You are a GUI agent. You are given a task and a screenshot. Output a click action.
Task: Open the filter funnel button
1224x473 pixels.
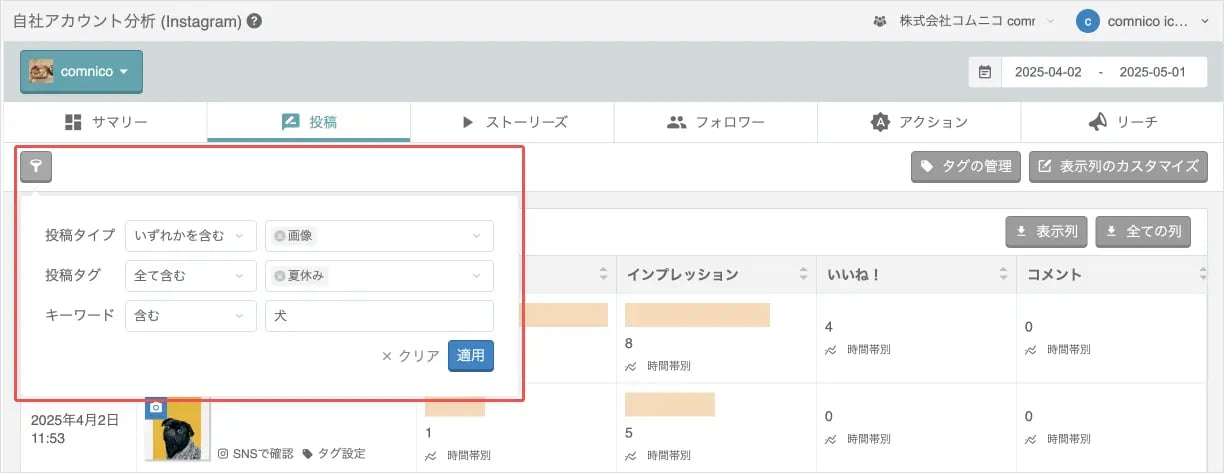[x=36, y=166]
